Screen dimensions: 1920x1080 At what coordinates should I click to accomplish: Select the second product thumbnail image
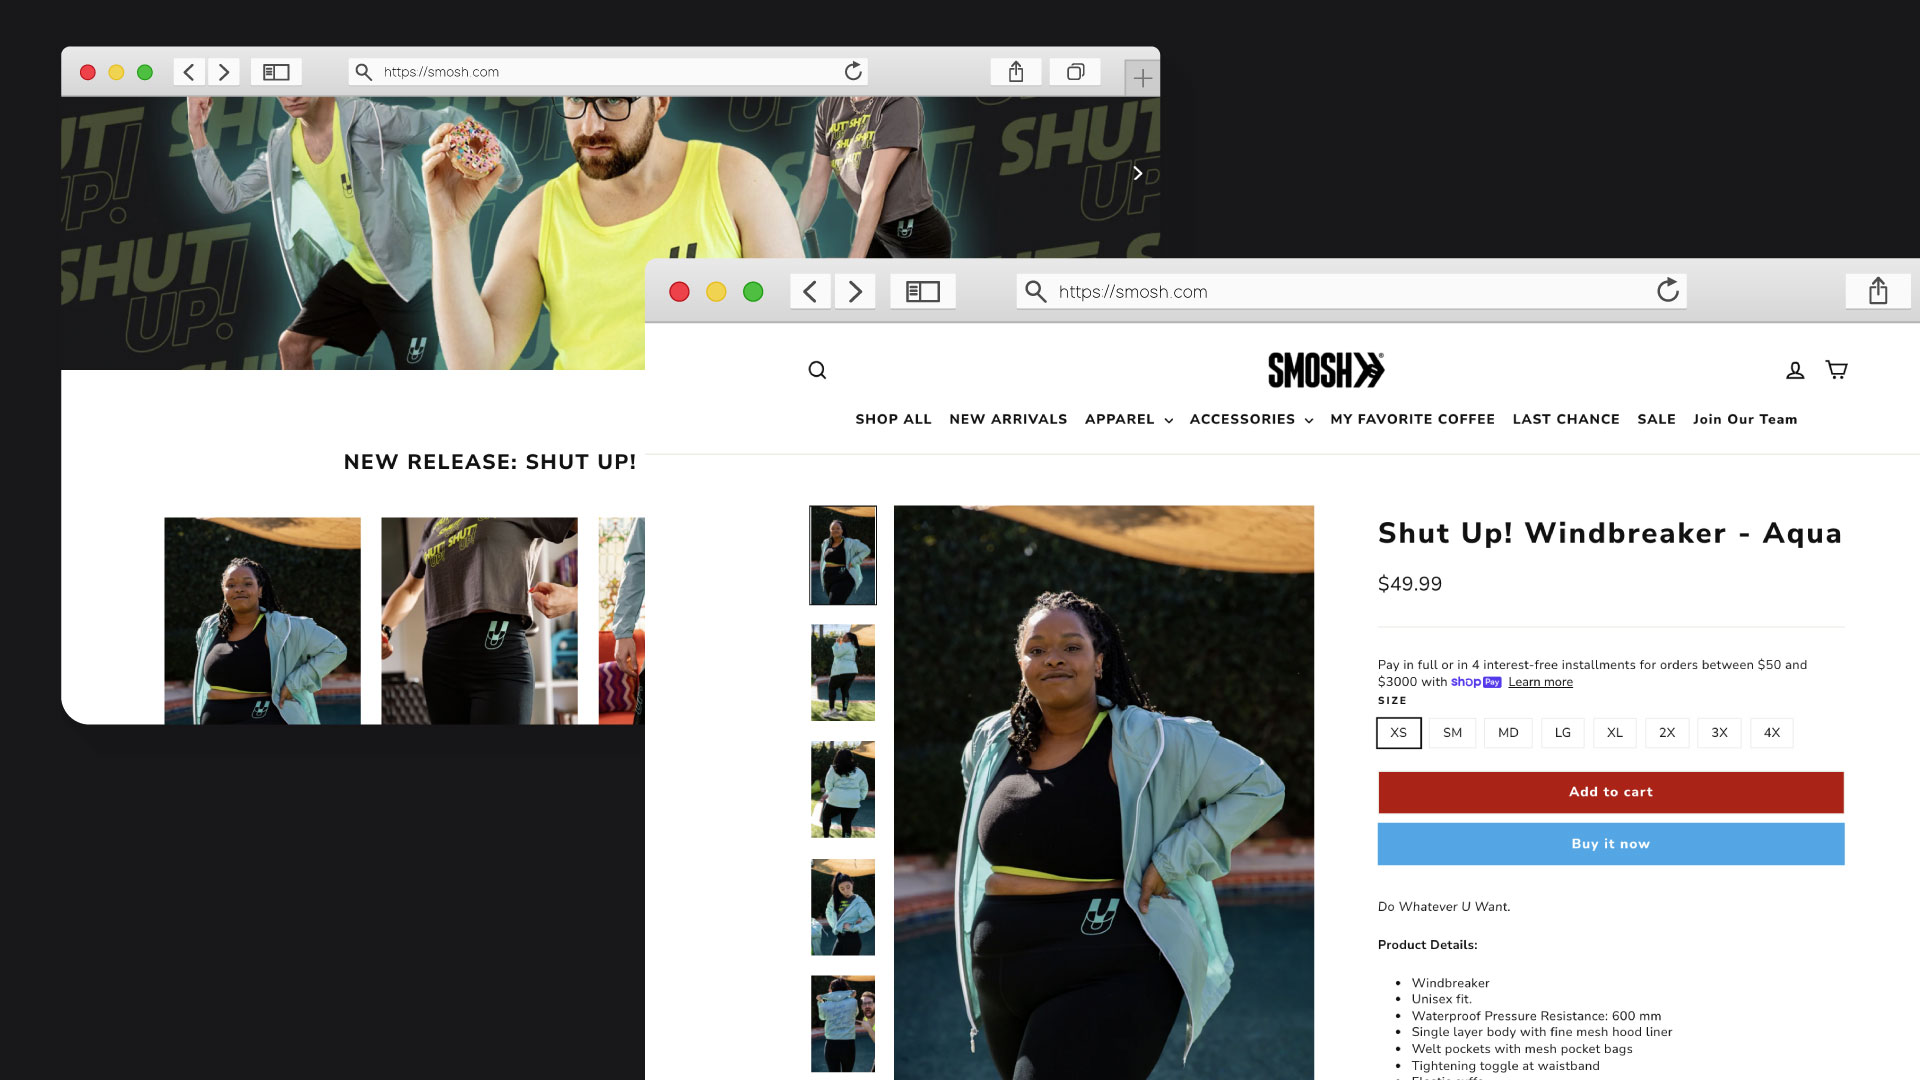pos(843,672)
